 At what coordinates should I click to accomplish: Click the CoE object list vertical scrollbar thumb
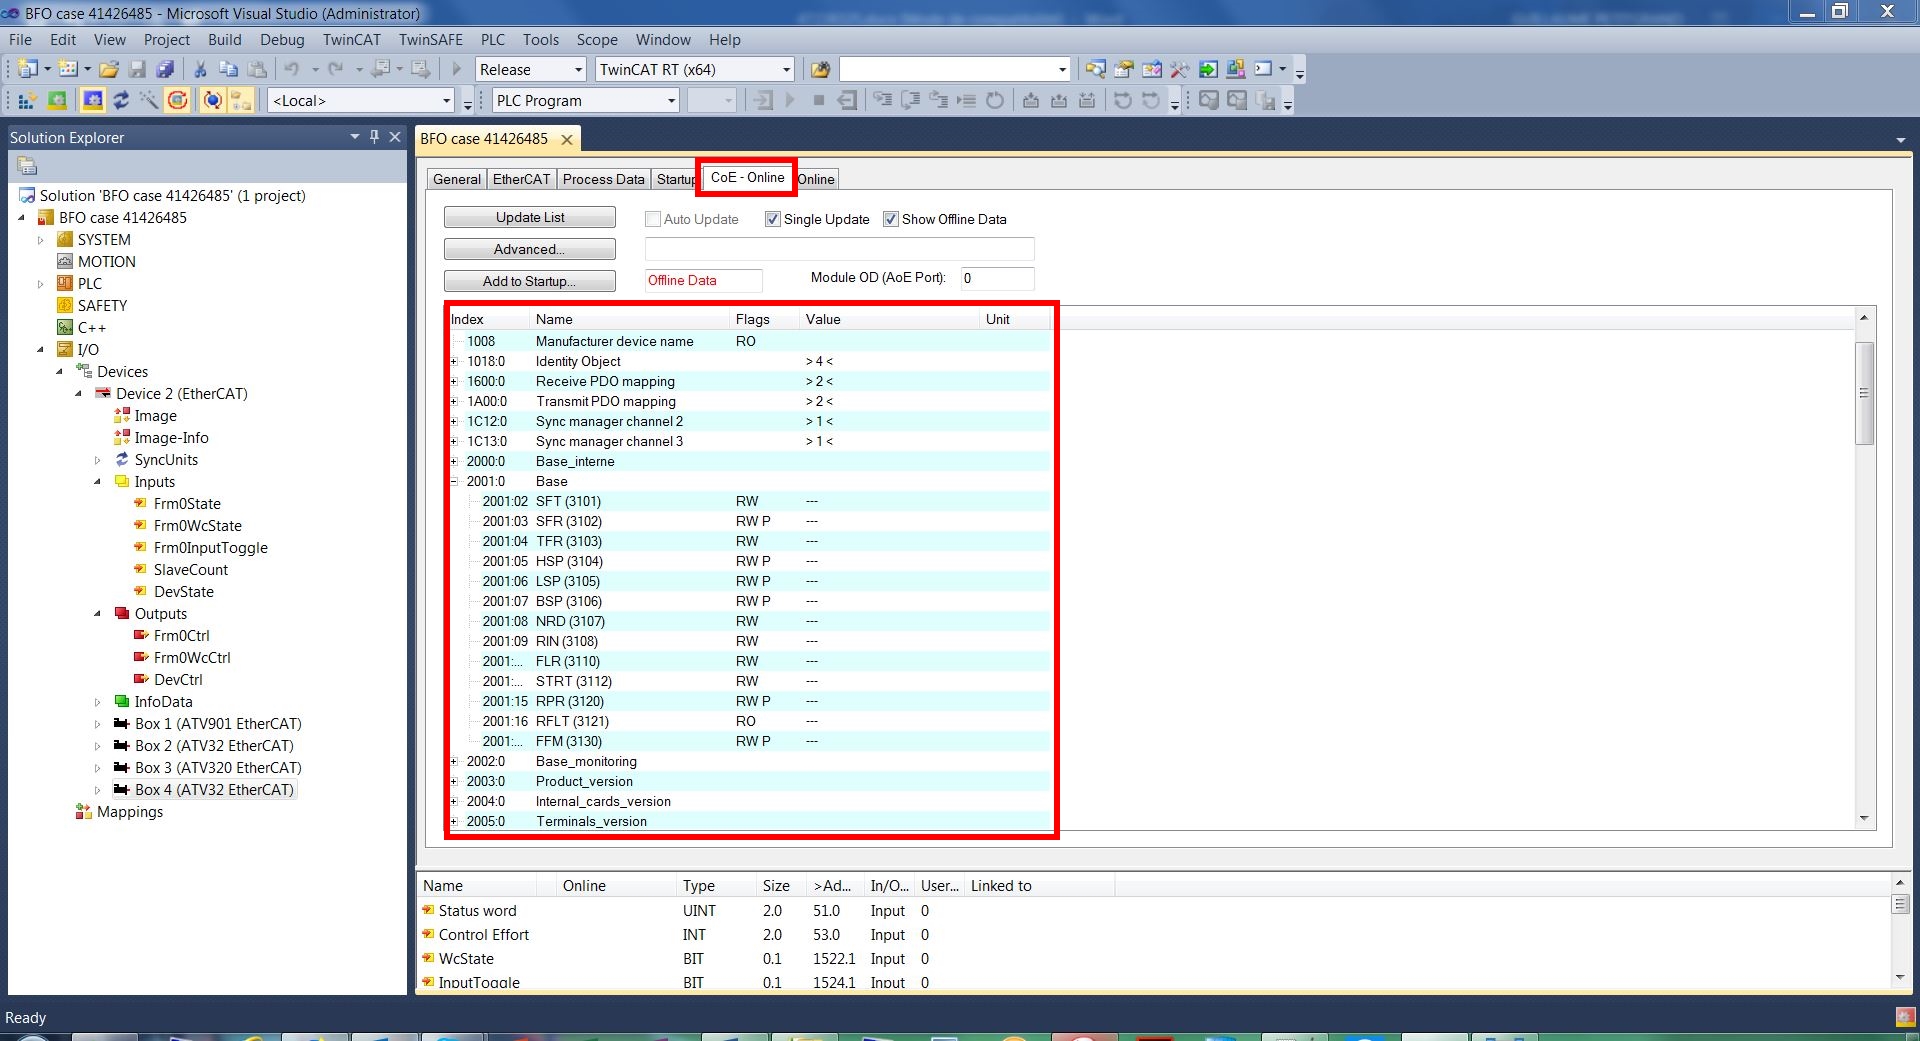[x=1864, y=393]
